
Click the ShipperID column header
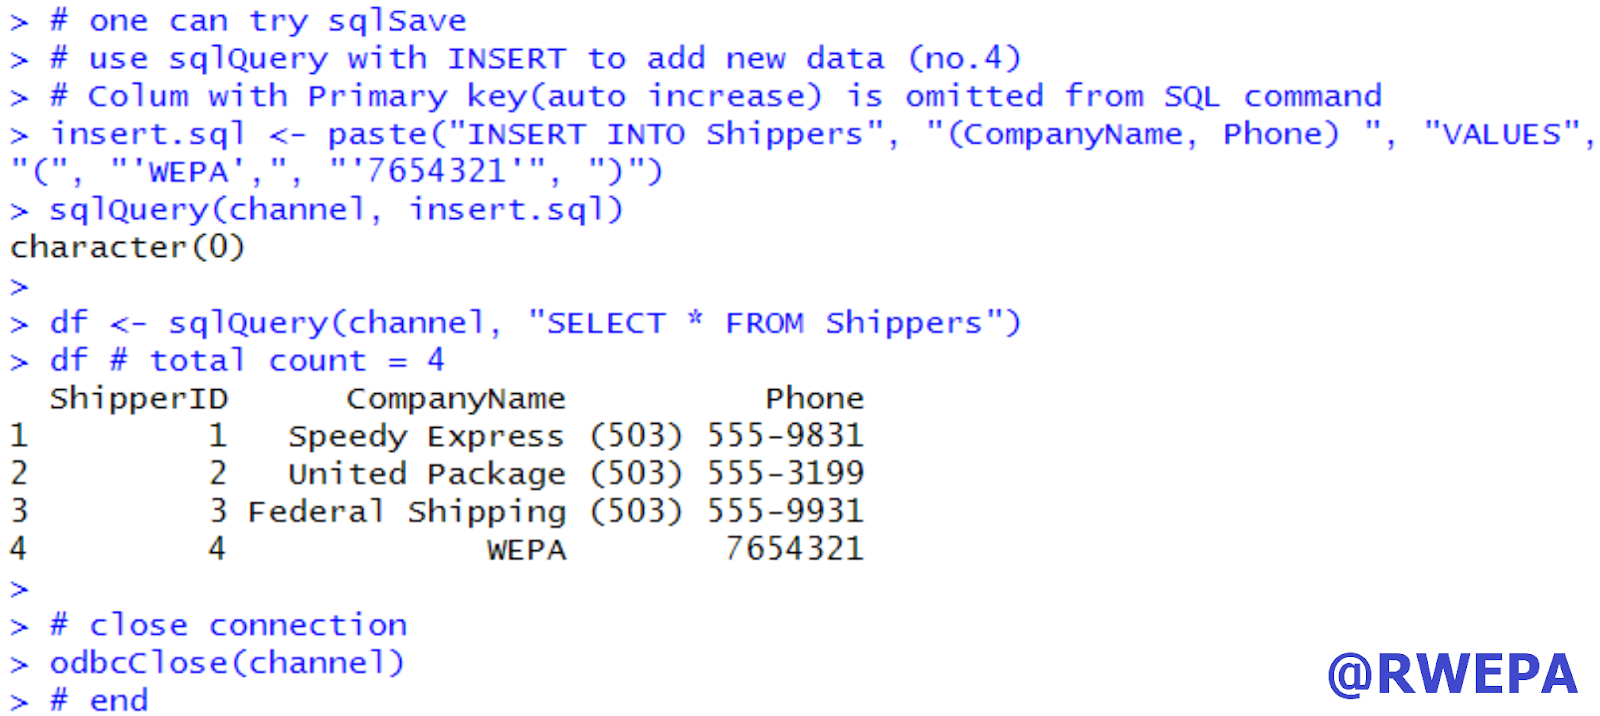[x=139, y=399]
